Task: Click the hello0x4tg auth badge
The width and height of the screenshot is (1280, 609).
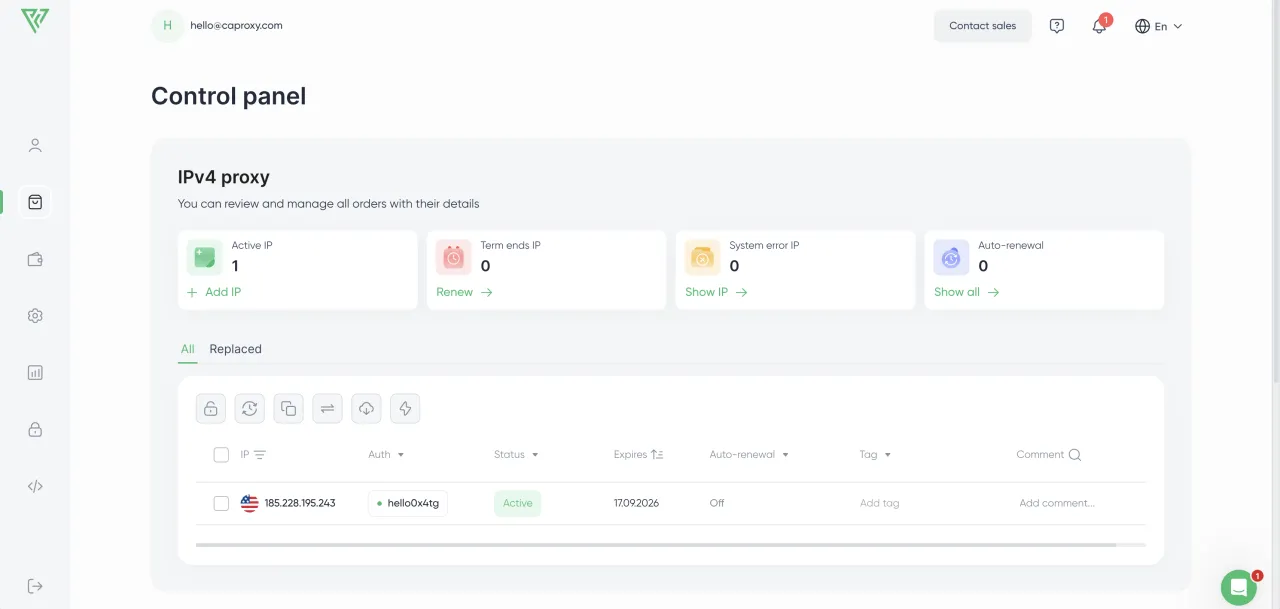Action: pyautogui.click(x=408, y=503)
